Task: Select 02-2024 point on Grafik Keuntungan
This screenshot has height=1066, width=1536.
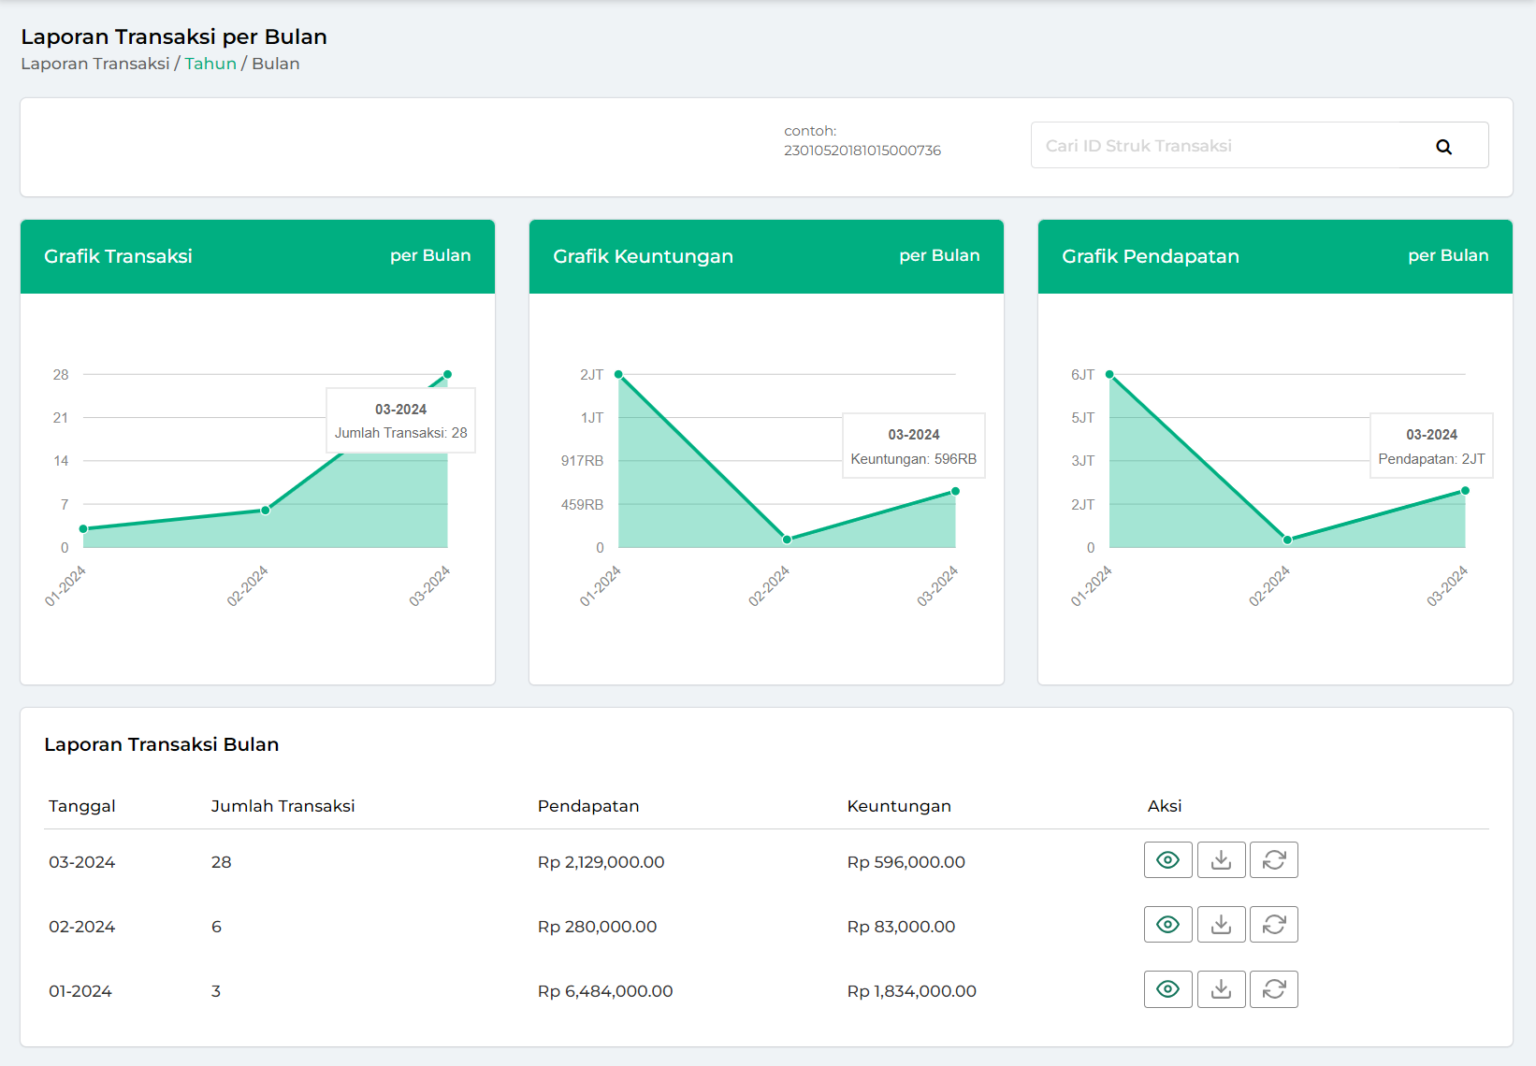Action: (787, 539)
